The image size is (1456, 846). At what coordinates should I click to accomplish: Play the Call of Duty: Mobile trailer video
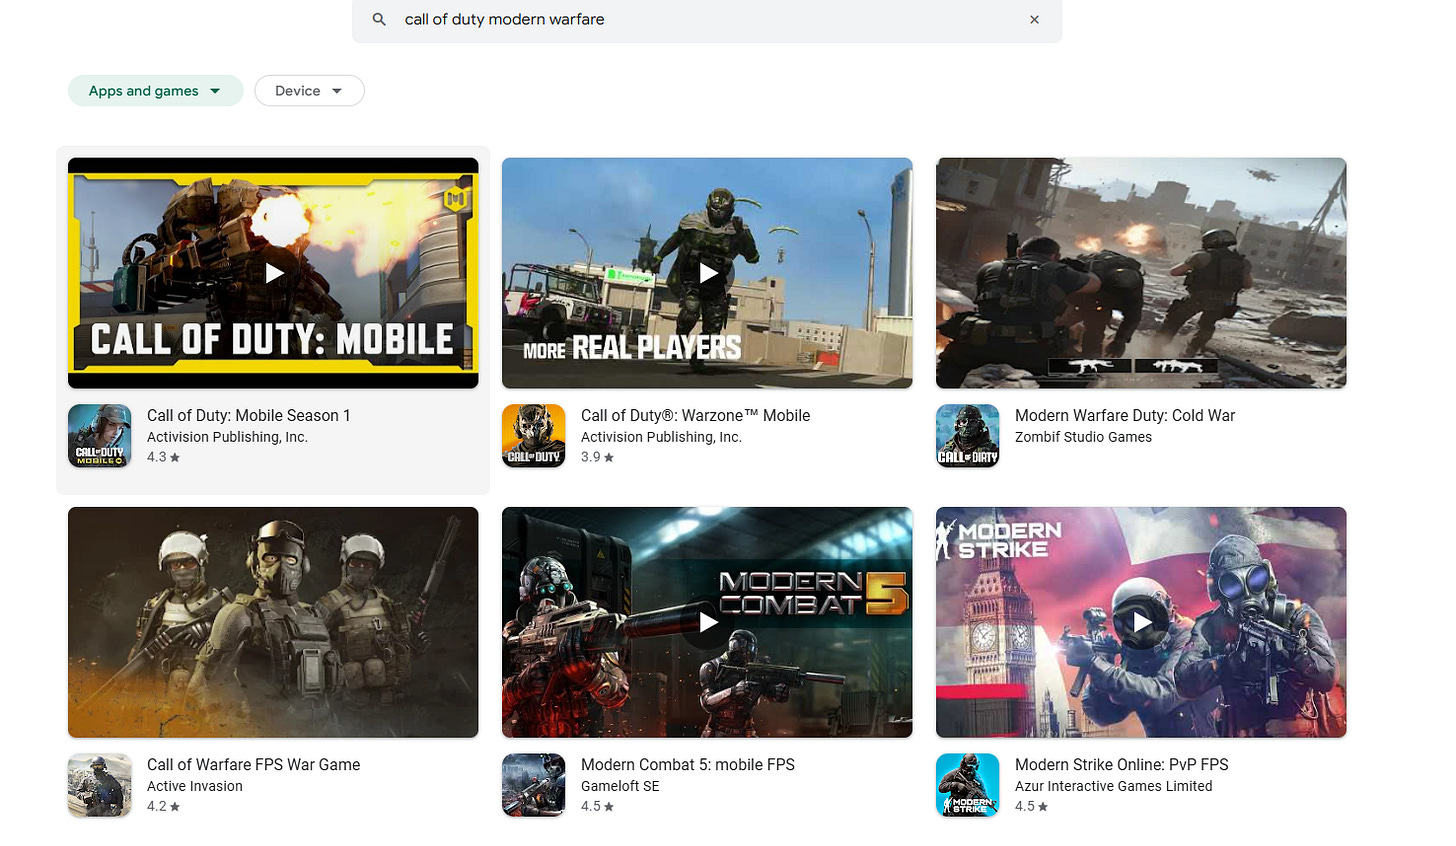[x=273, y=273]
